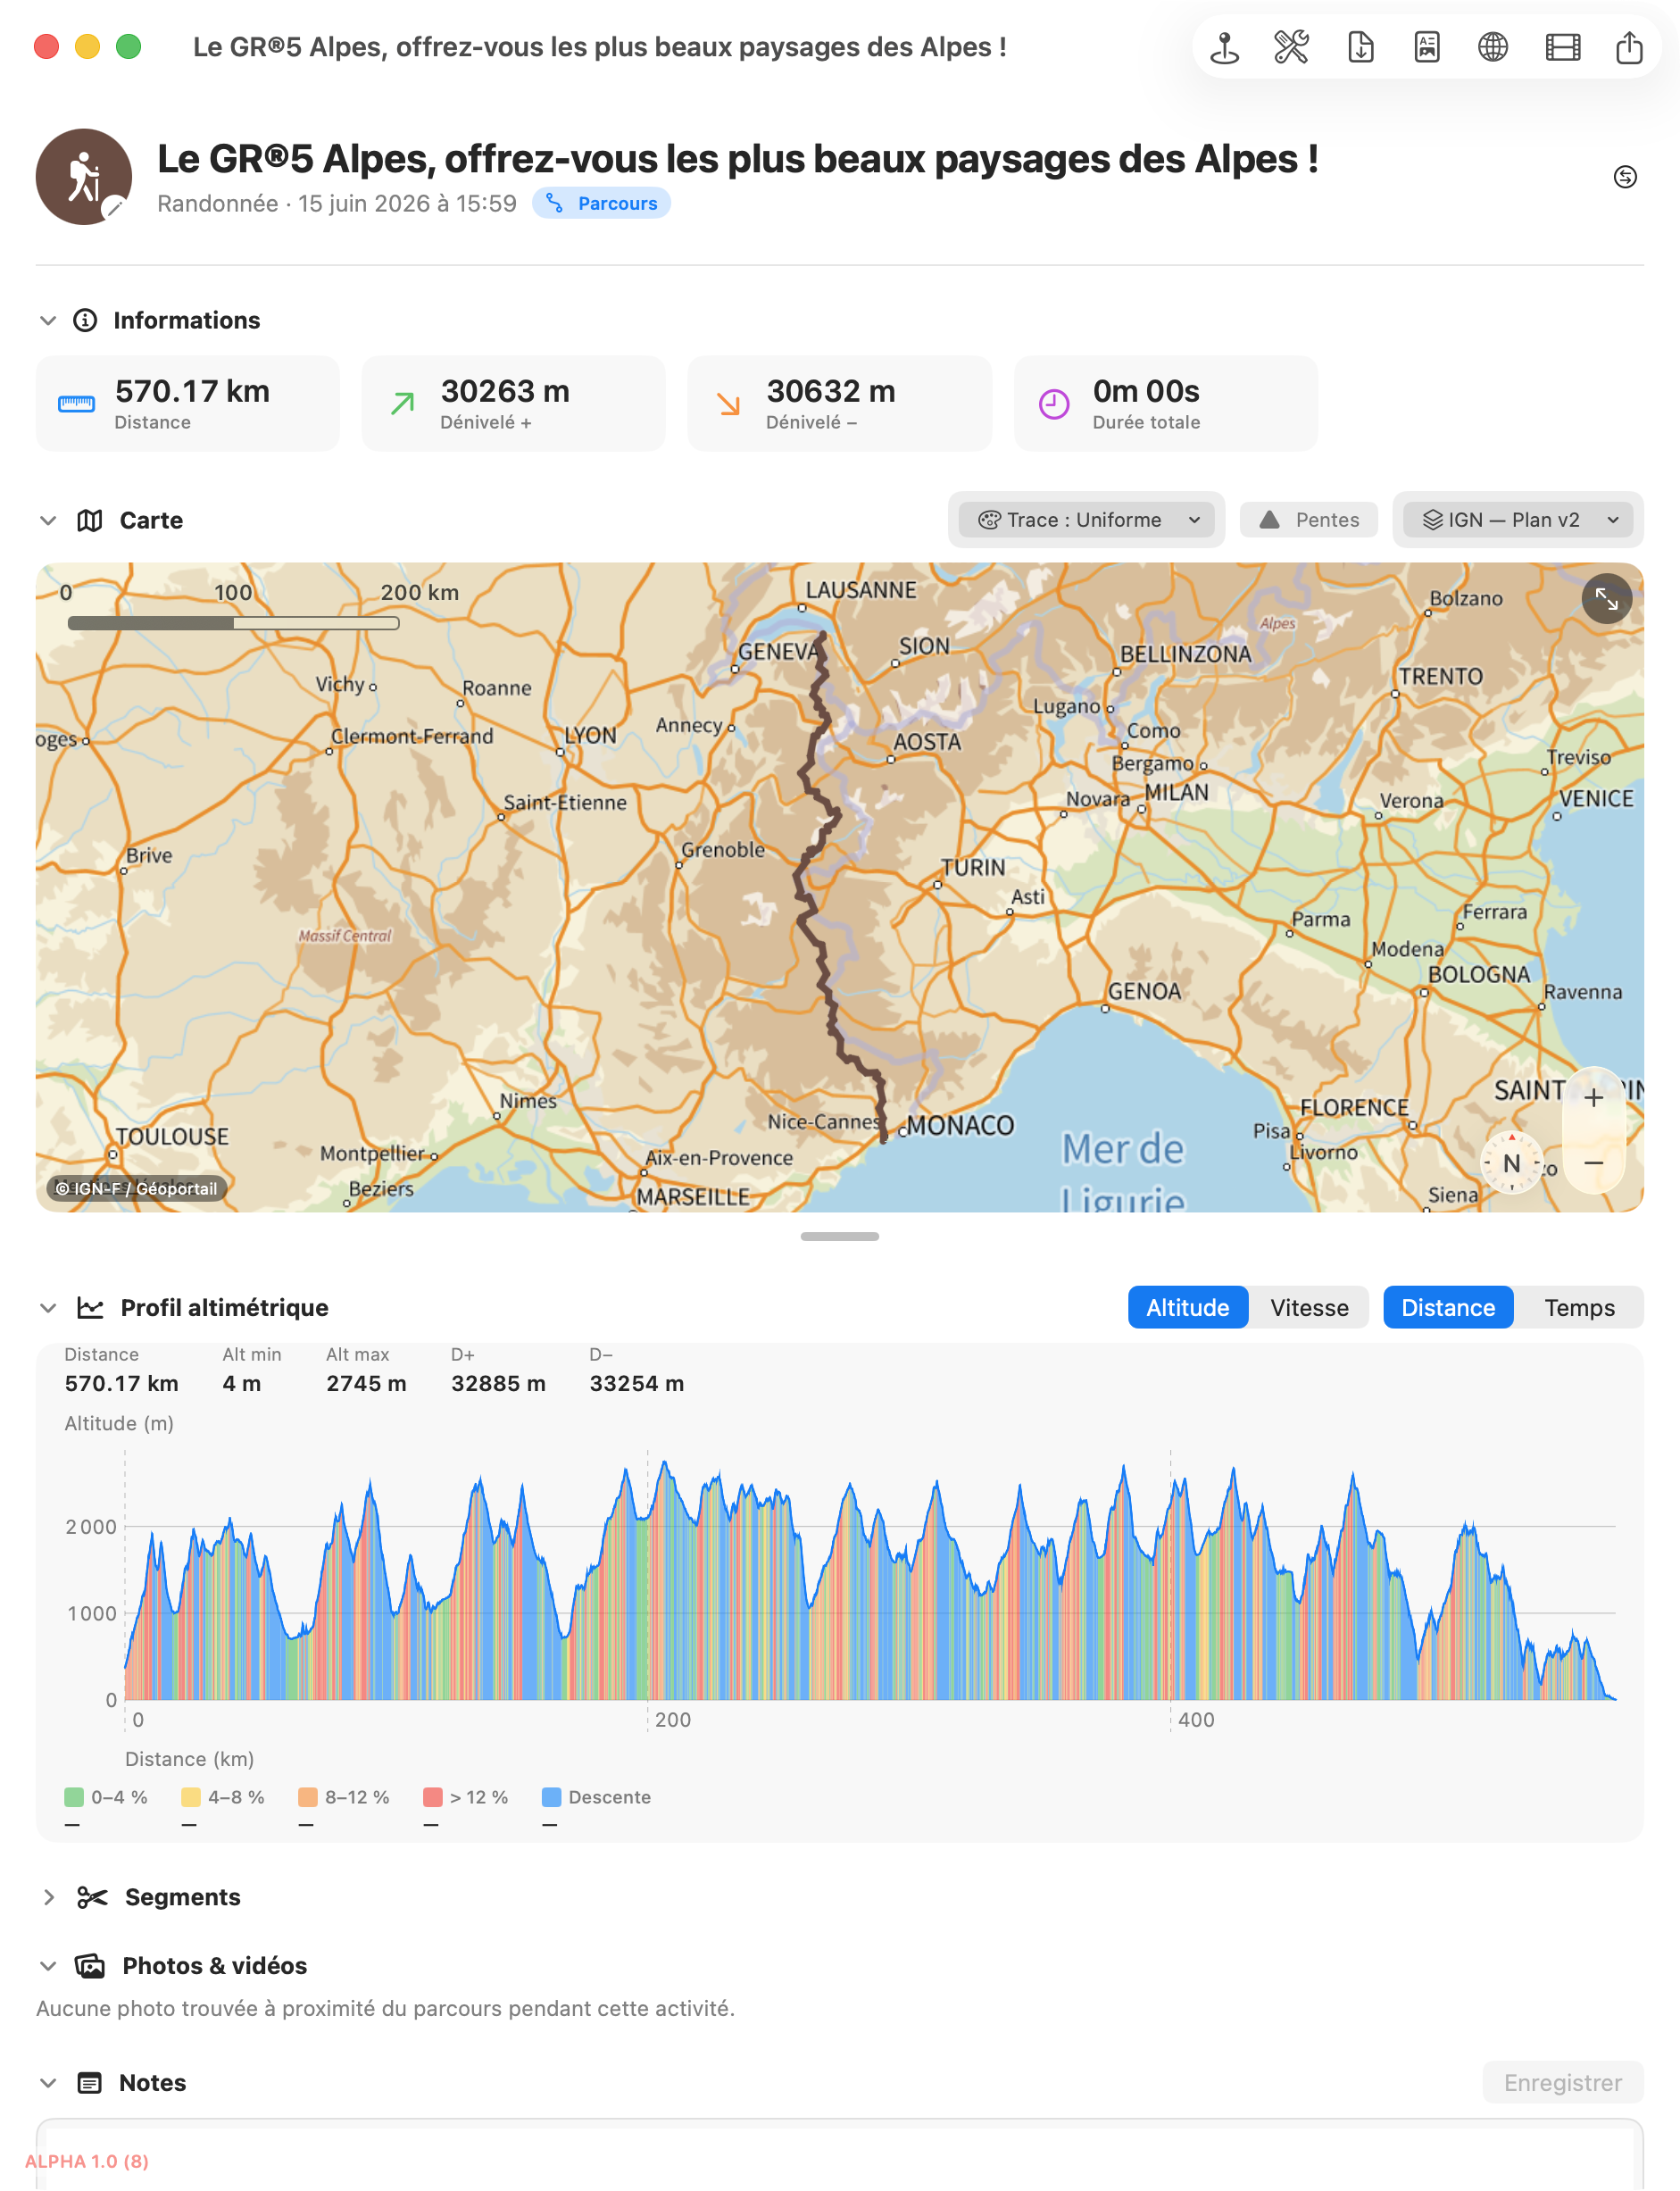Collapse the Informations section

[47, 320]
